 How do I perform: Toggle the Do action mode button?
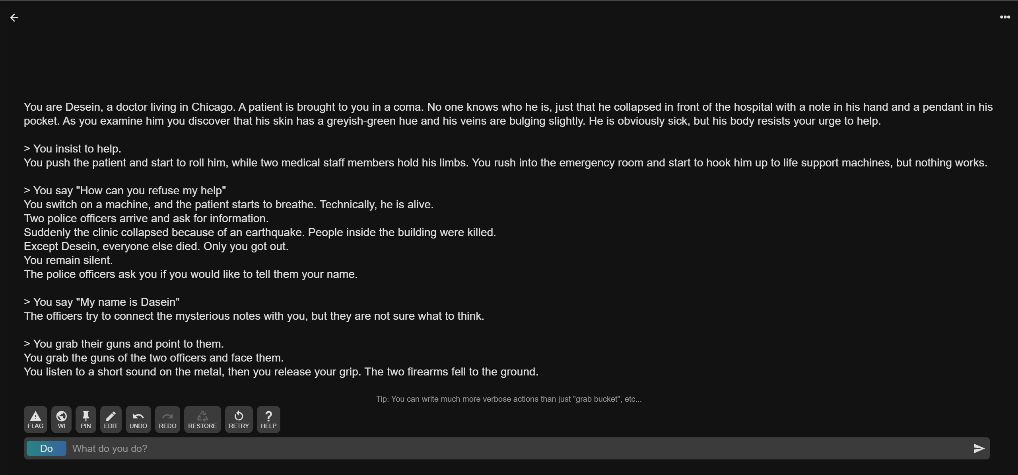[46, 448]
